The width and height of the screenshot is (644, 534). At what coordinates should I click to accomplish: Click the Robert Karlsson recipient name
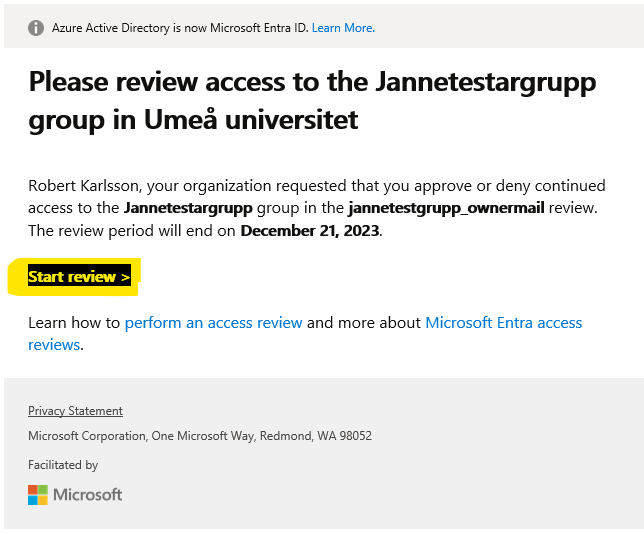point(83,186)
